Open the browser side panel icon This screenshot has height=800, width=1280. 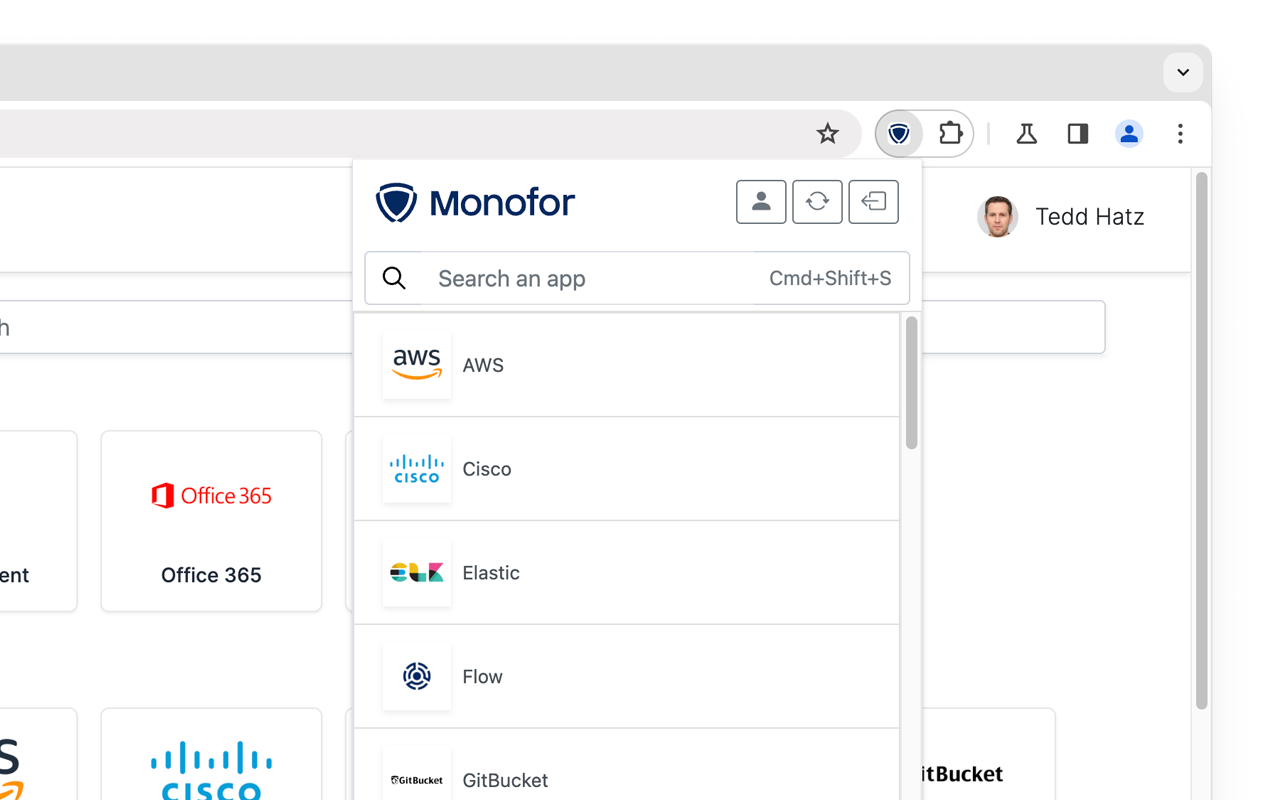click(1077, 133)
